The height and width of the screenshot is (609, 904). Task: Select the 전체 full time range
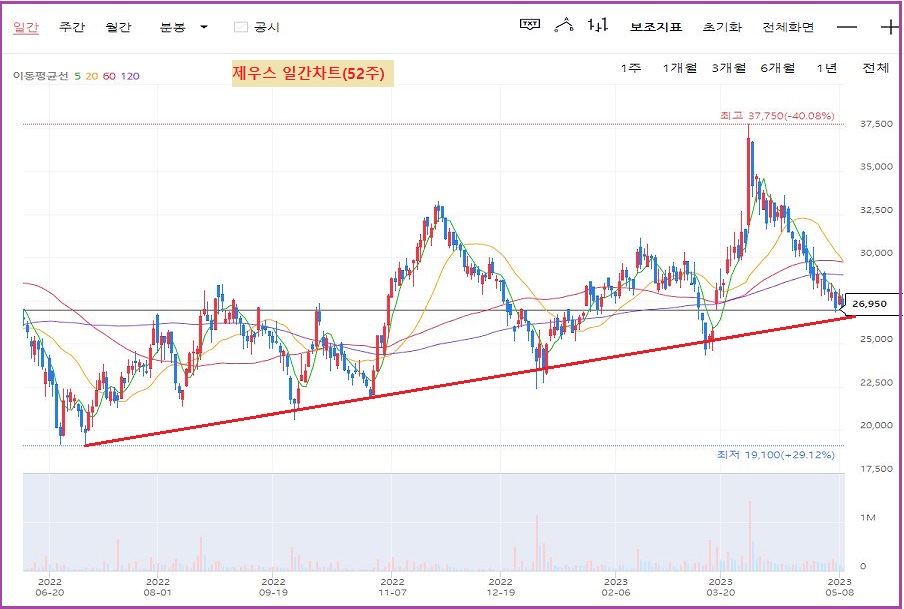875,68
